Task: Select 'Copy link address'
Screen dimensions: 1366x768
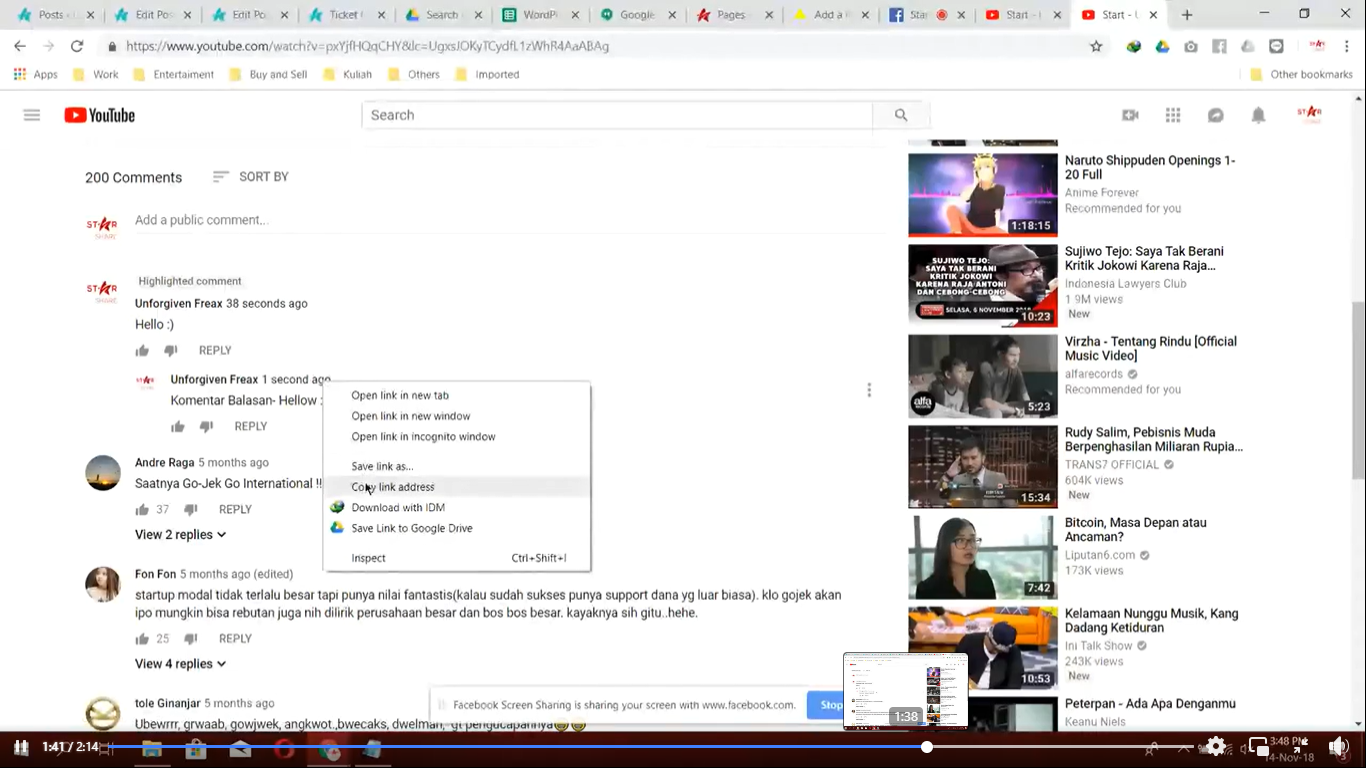Action: click(457, 487)
